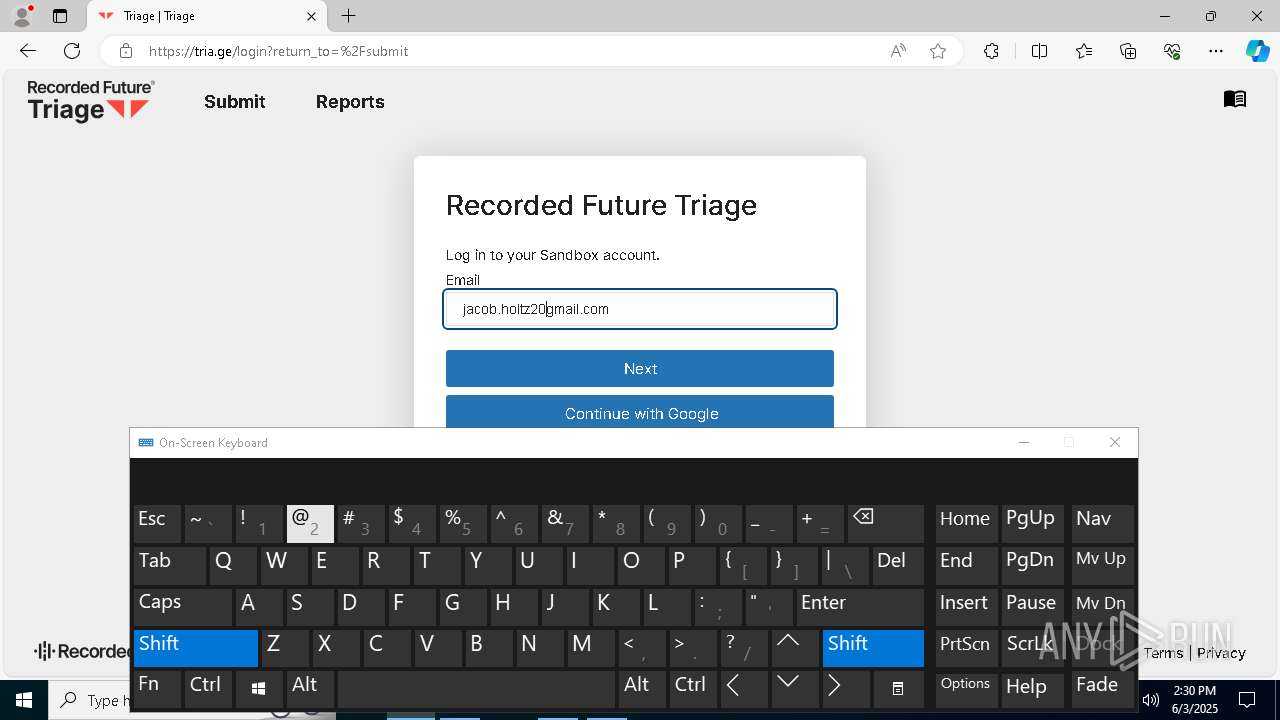Open a new browser tab
The image size is (1280, 720).
(348, 16)
